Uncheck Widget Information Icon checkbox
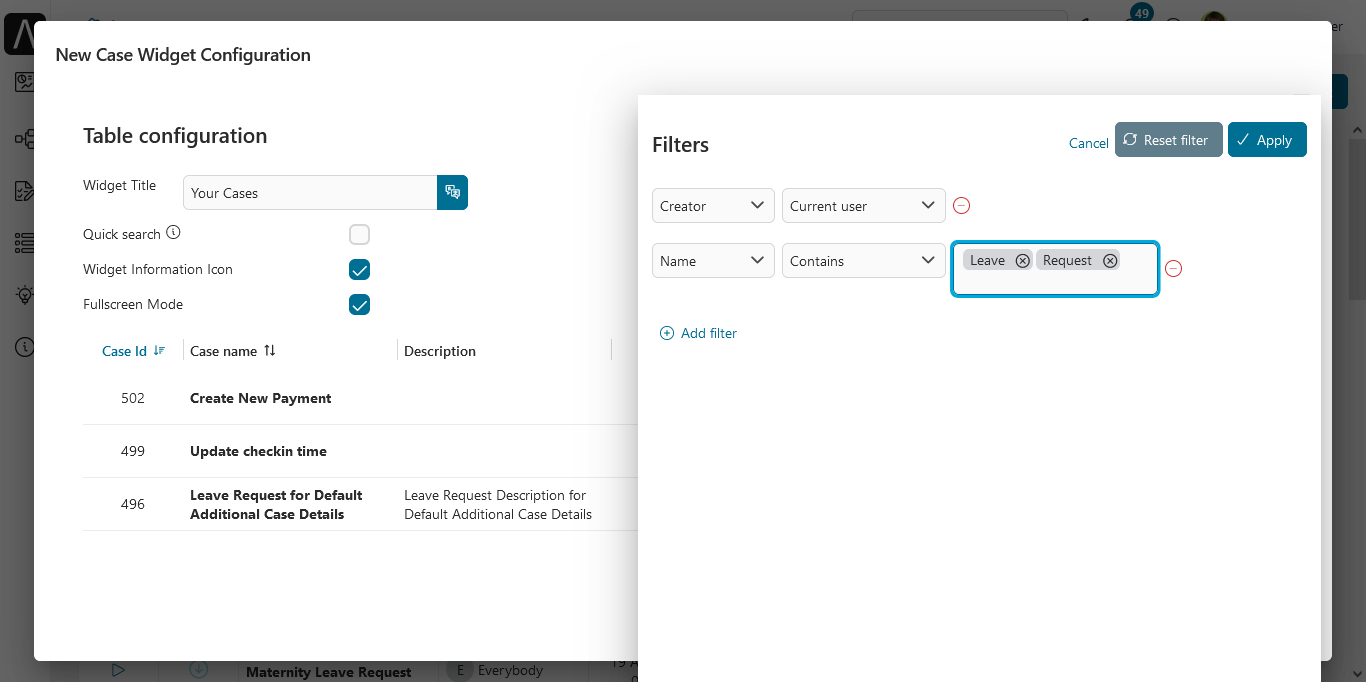 (359, 270)
